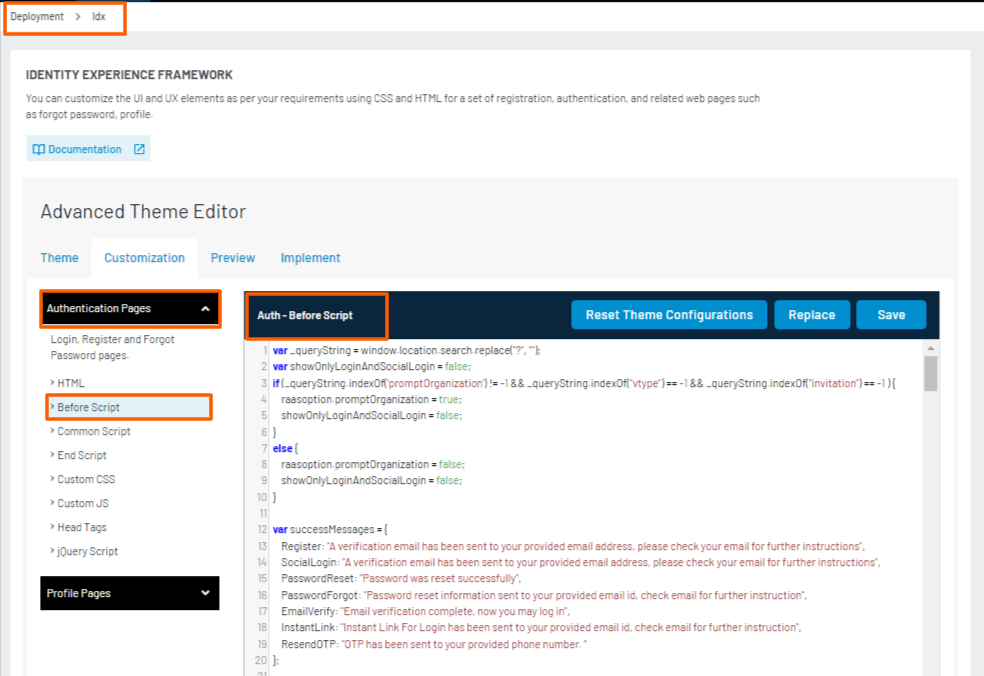Screen dimensions: 984x676
Task: Click the book icon before Documentation
Action: [x=39, y=149]
